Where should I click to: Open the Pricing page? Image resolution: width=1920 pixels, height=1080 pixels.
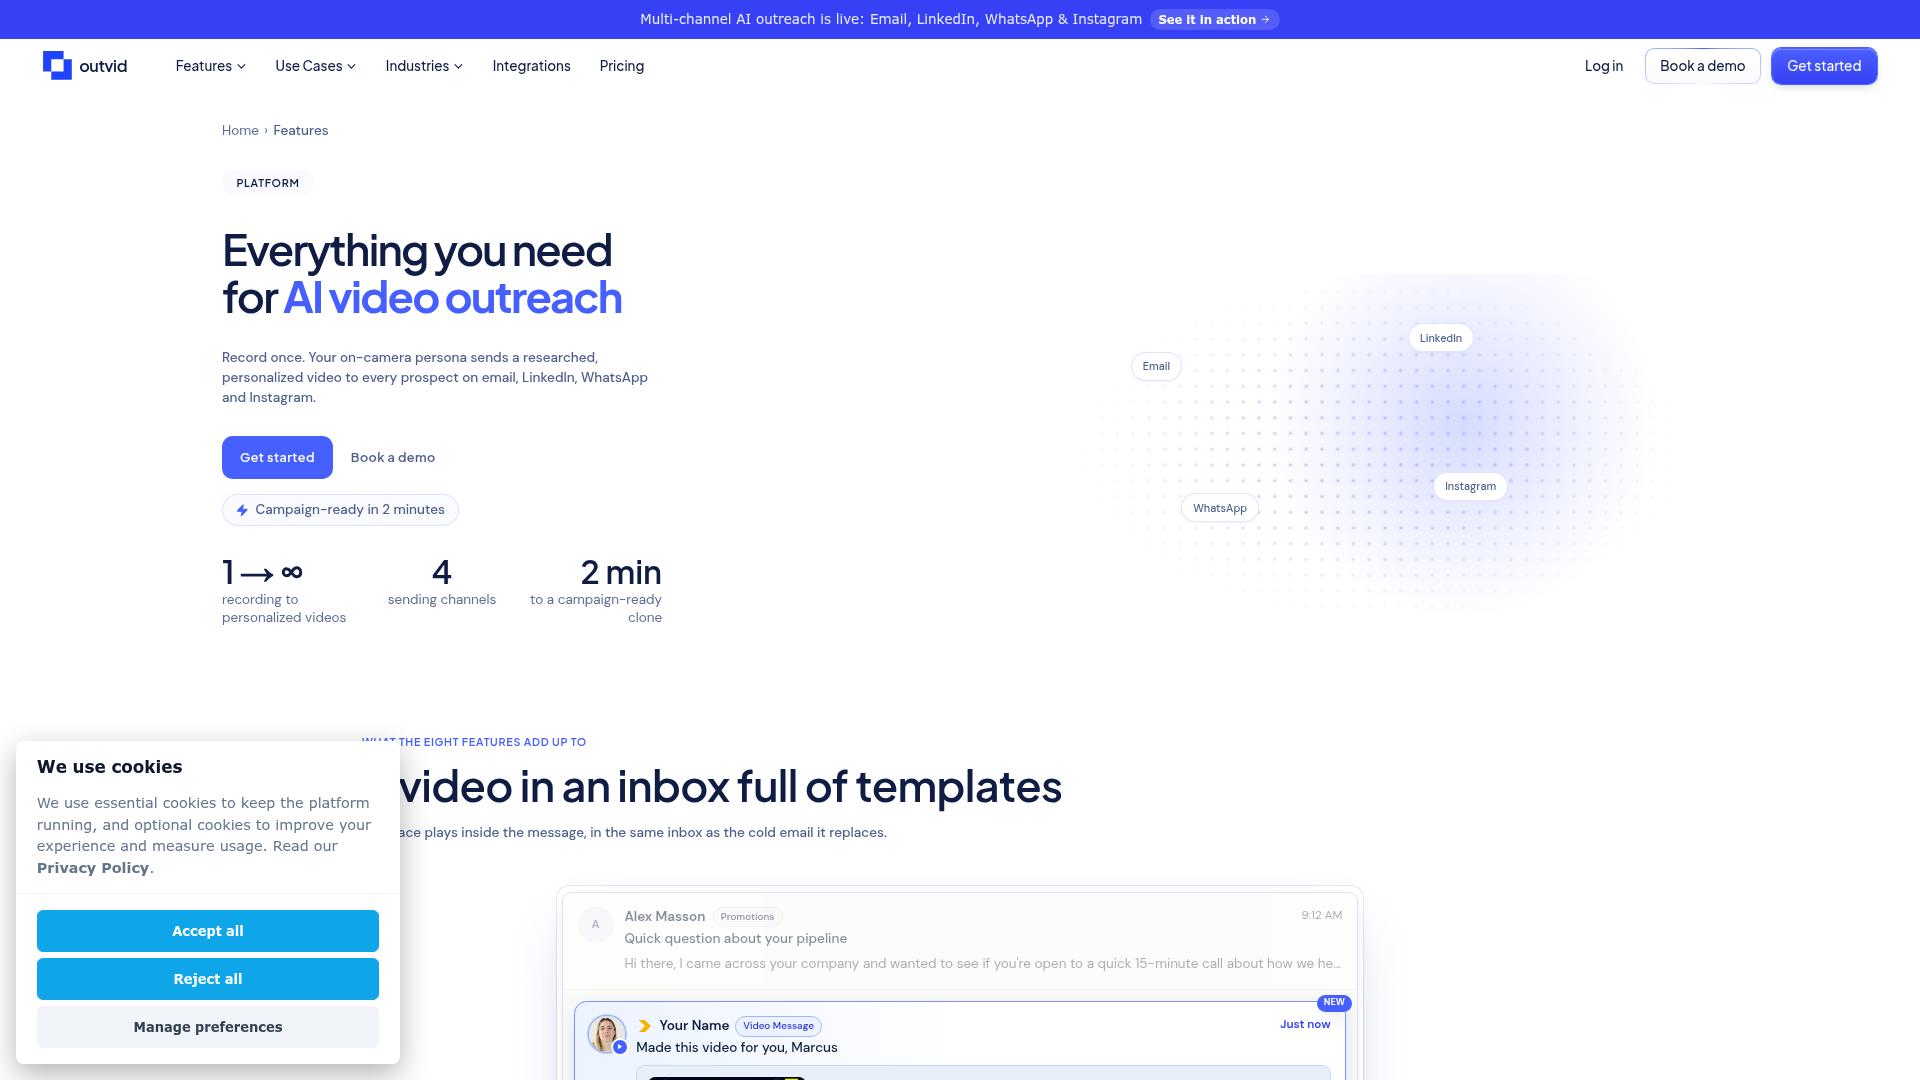[x=622, y=66]
